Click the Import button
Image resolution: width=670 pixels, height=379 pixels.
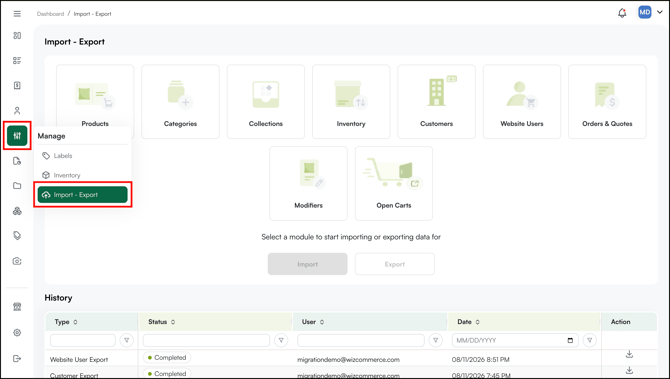308,264
